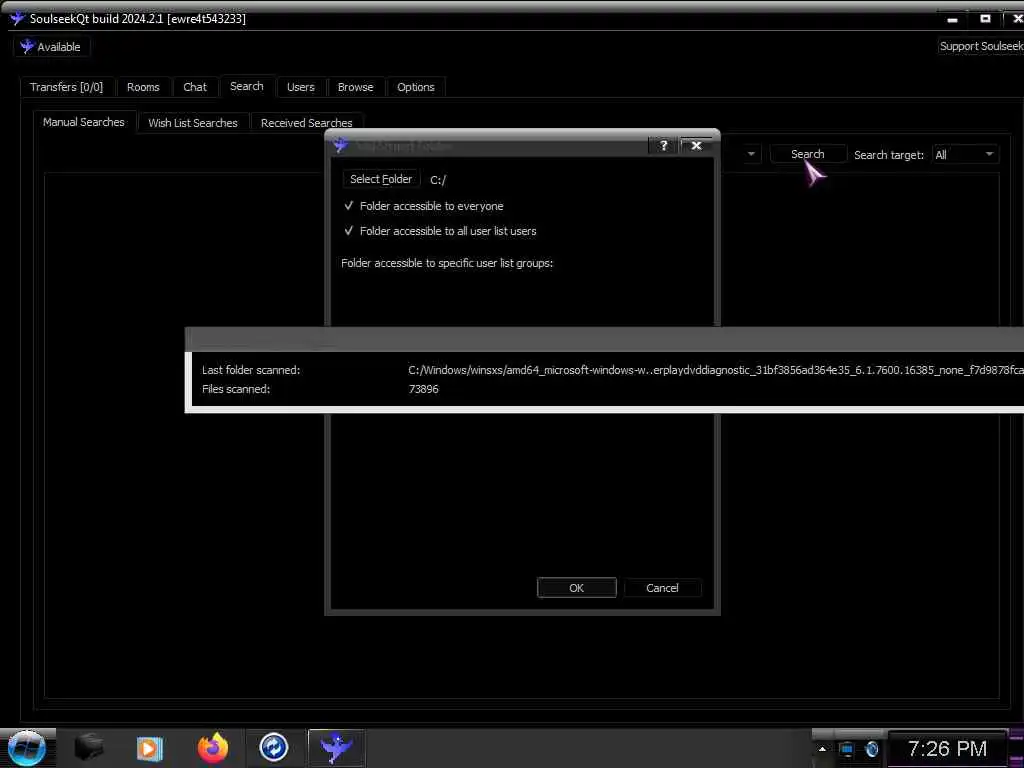Close the share folder dialog
This screenshot has width=1024, height=768.
tap(696, 146)
